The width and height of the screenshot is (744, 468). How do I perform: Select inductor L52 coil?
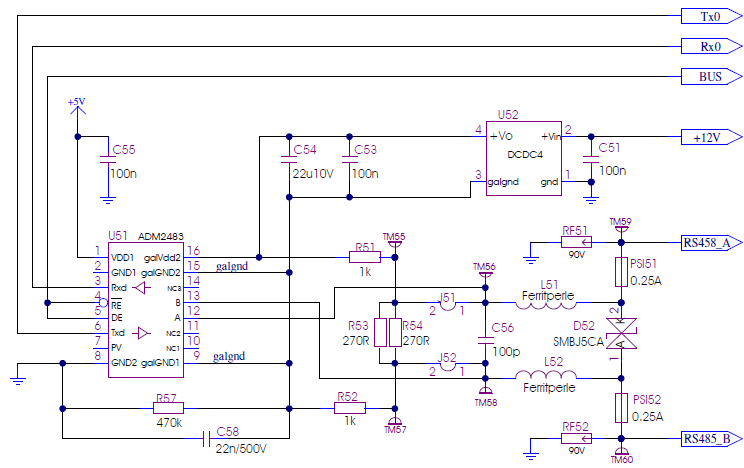(546, 374)
